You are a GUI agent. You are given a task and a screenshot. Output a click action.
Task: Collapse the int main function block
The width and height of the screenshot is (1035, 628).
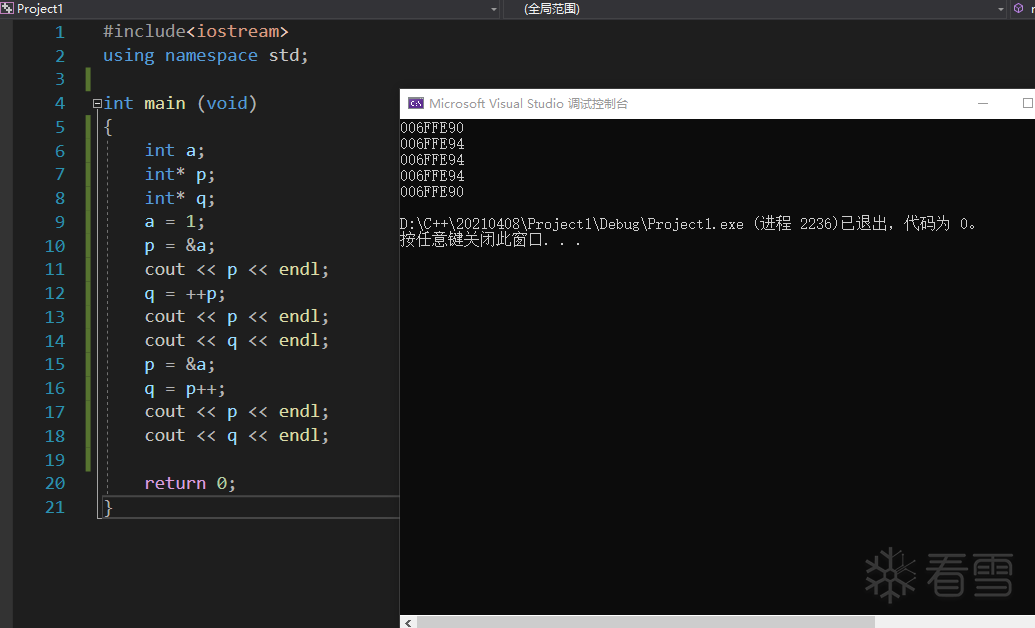pyautogui.click(x=97, y=104)
